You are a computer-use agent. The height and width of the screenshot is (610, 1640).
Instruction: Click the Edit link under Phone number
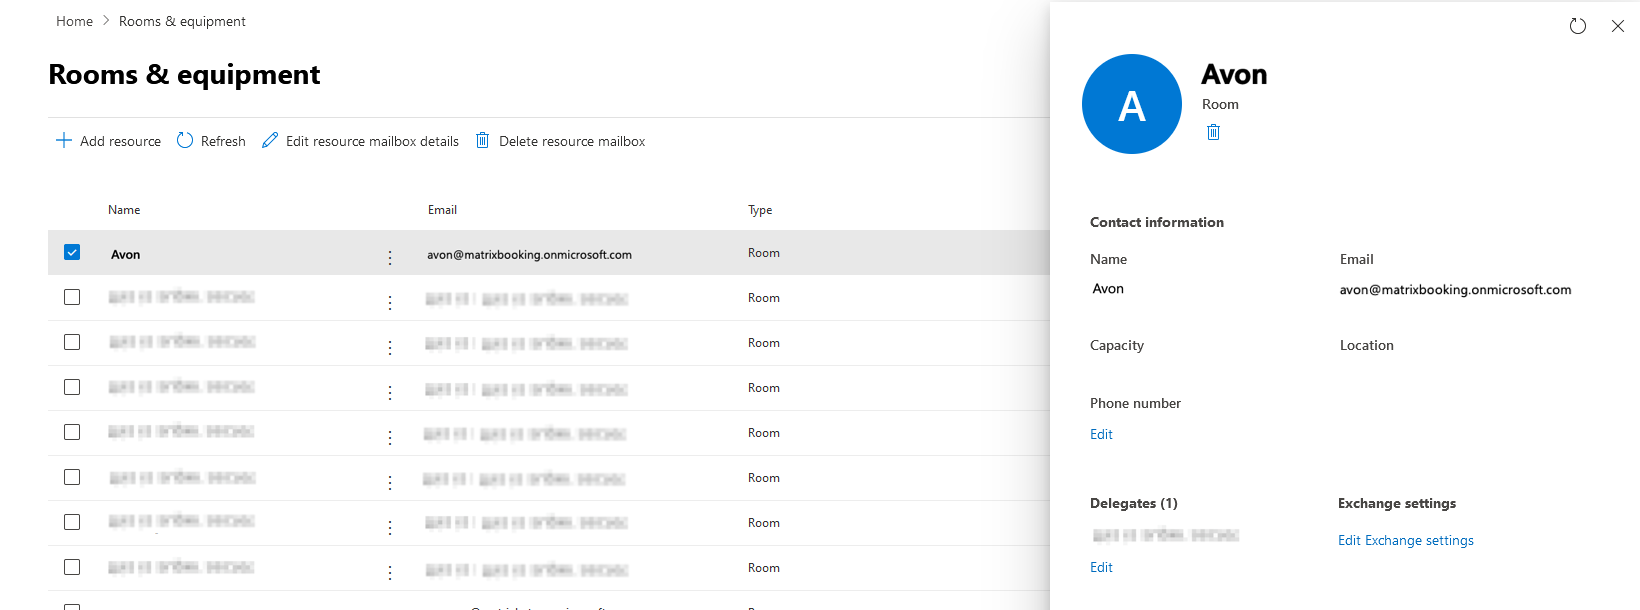click(1101, 434)
